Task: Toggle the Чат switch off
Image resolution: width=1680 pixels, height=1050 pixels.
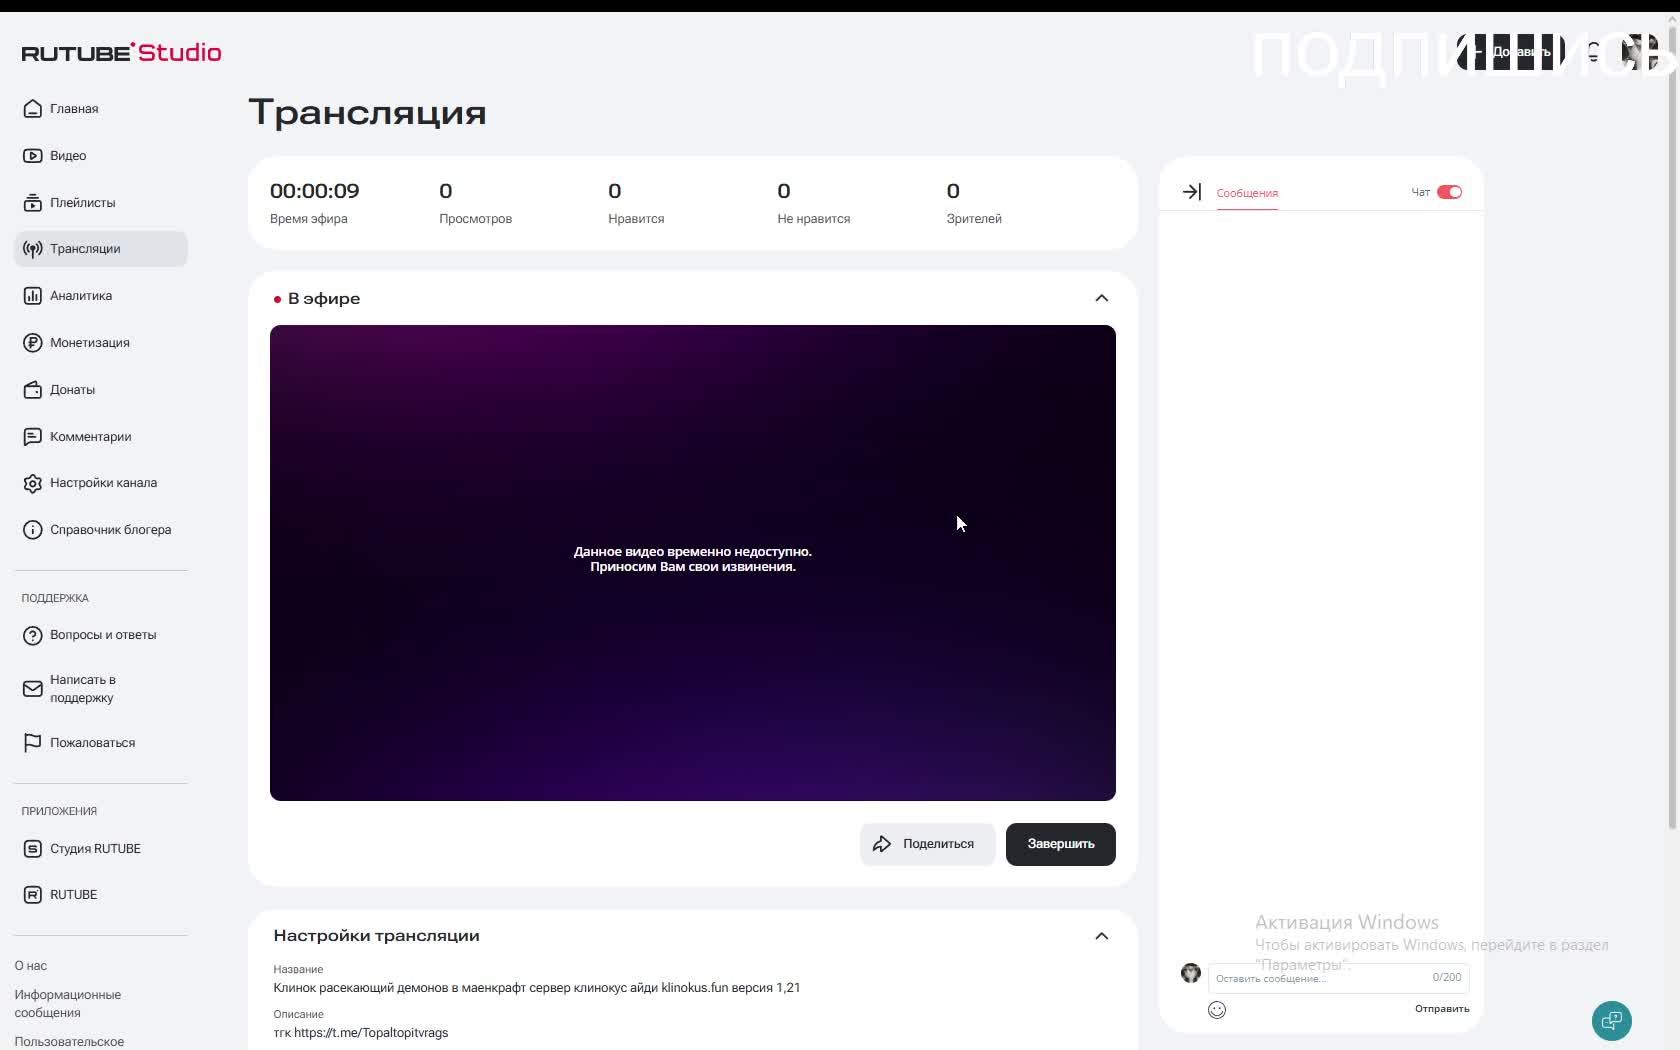Action: tap(1449, 192)
